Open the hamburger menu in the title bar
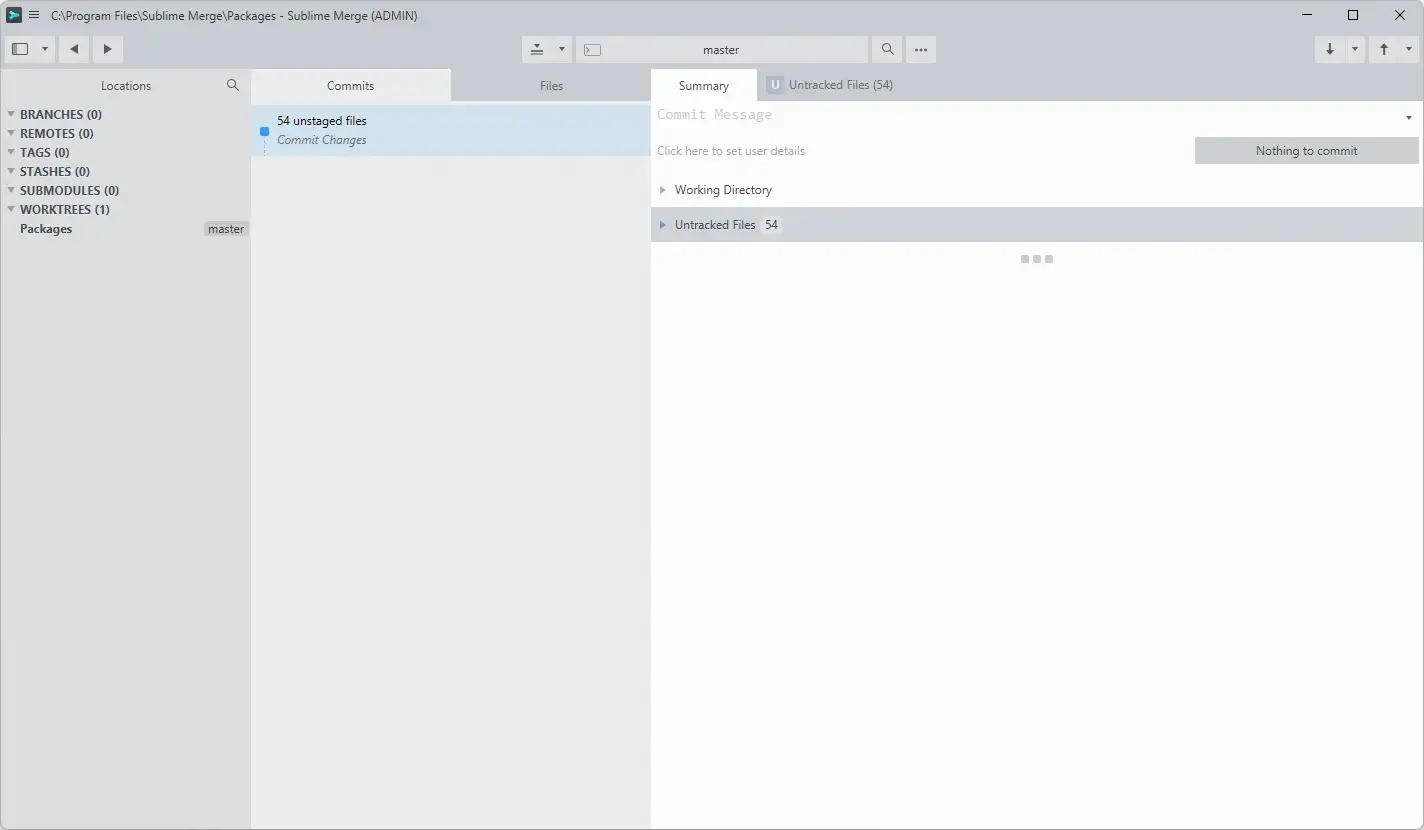 coord(34,15)
